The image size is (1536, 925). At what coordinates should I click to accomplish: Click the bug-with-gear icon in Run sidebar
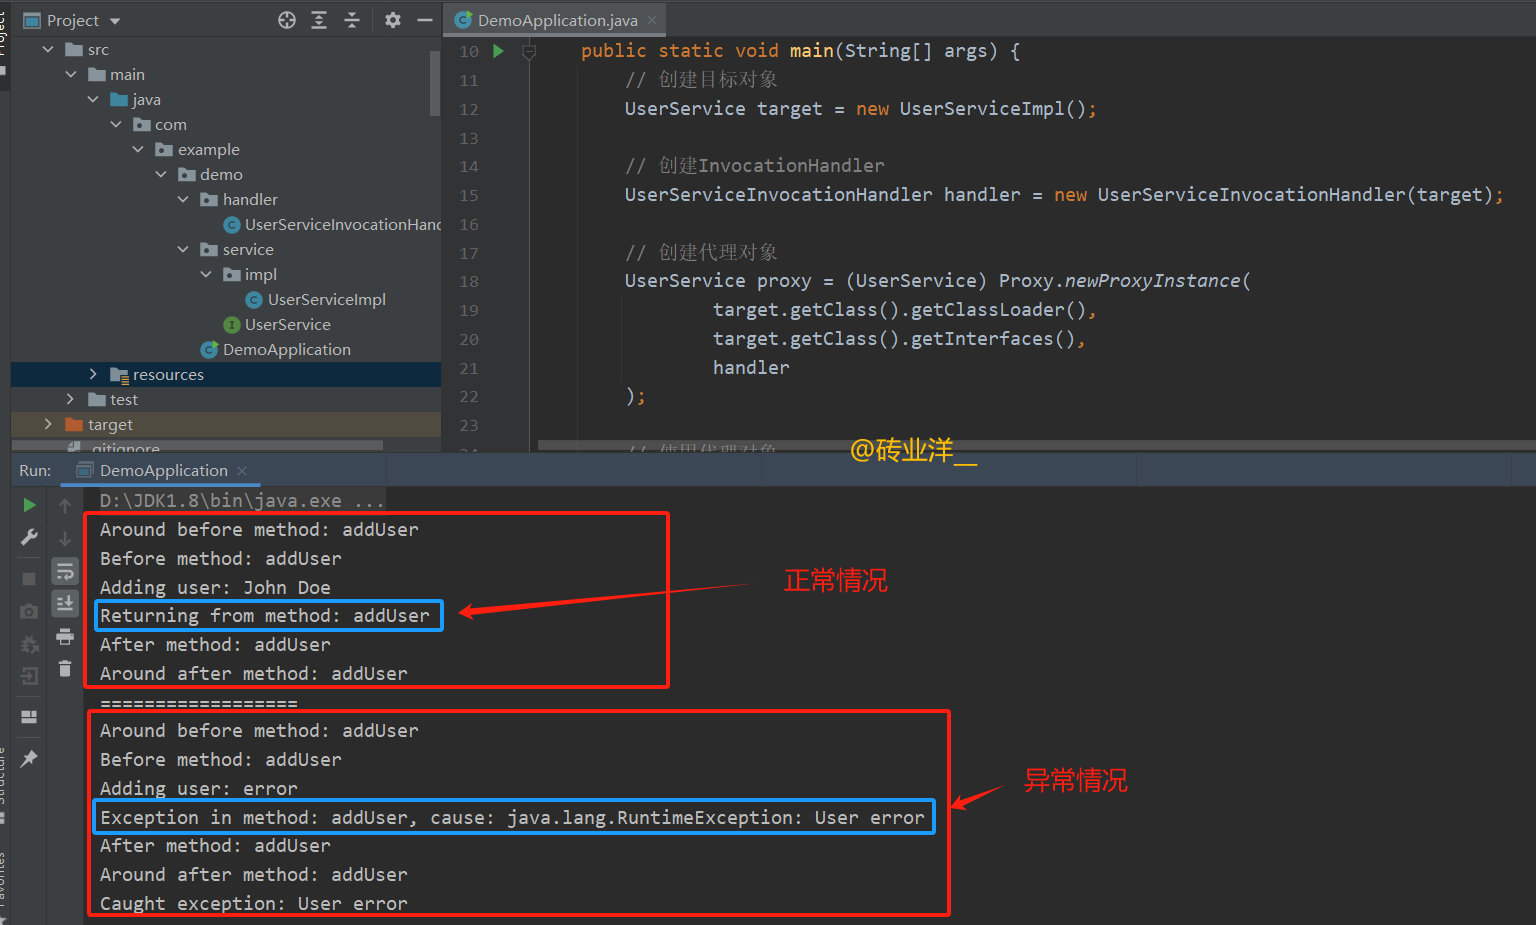29,644
